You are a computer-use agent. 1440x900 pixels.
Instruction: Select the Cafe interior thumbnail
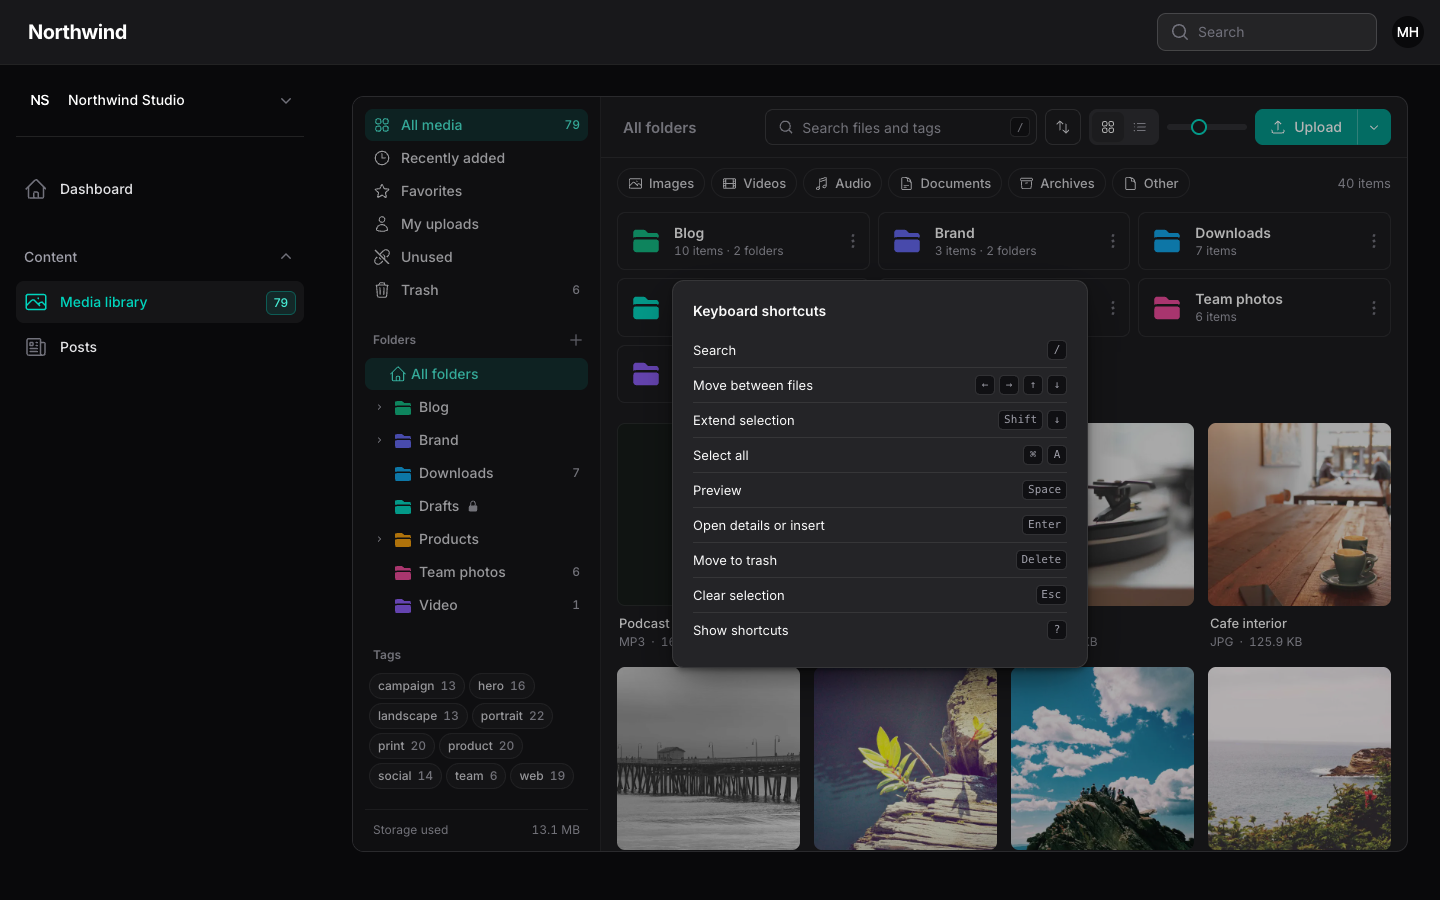point(1299,514)
